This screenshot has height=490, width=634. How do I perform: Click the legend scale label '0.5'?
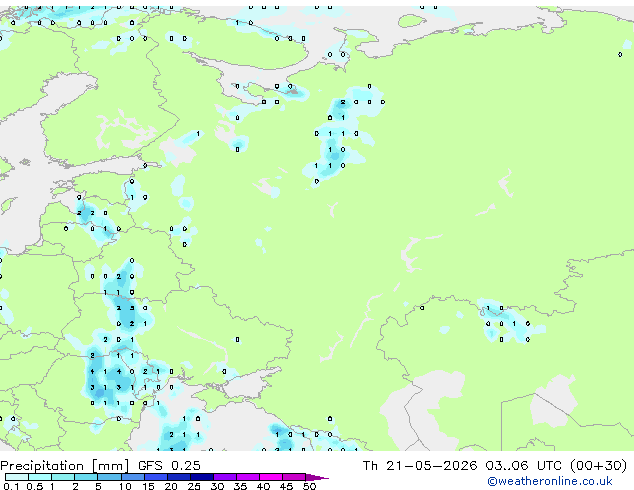34,486
